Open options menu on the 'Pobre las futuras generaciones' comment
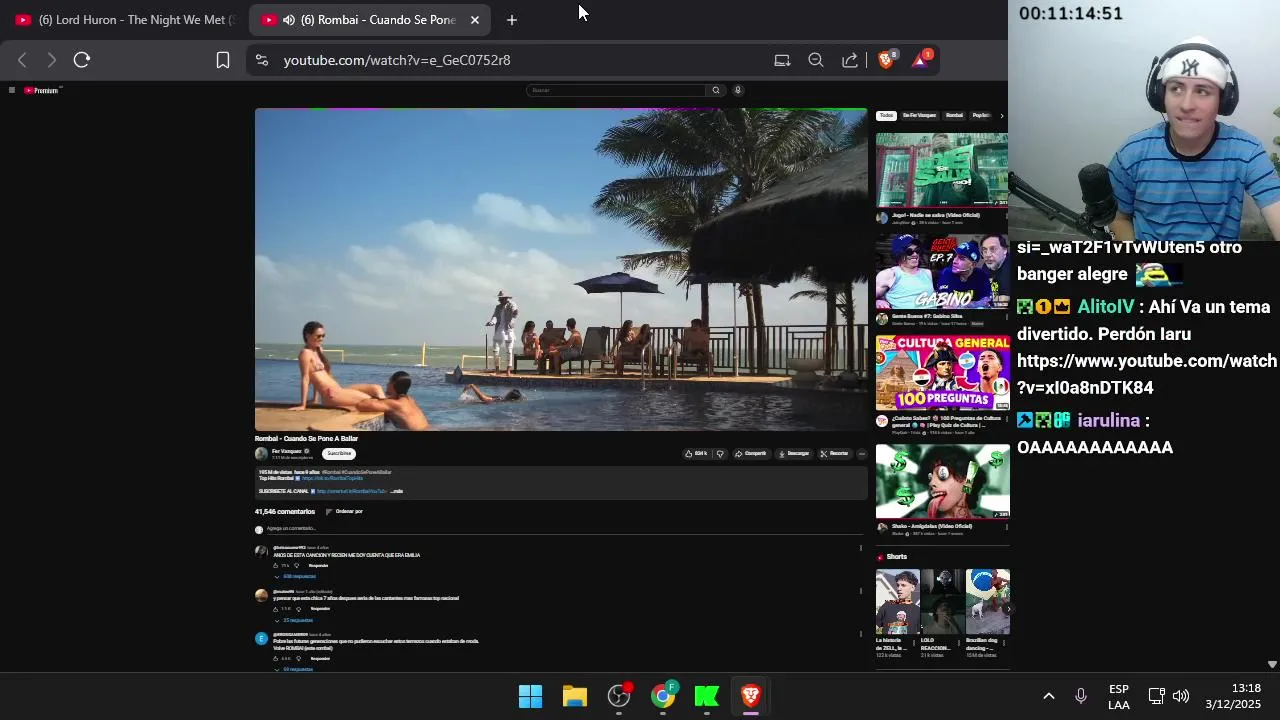Viewport: 1280px width, 720px height. coord(861,634)
